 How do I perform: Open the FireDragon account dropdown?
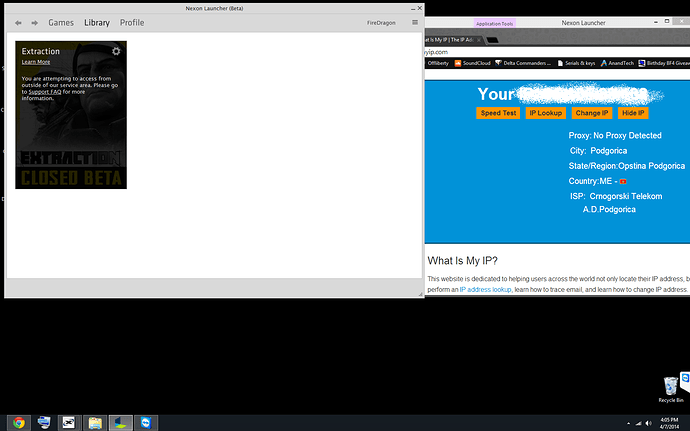point(382,22)
